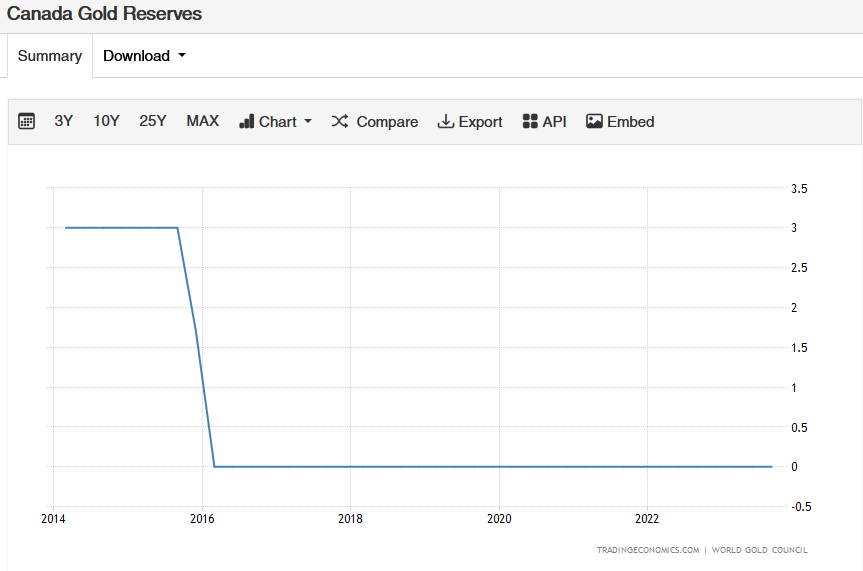Viewport: 863px width, 571px height.
Task: Visit the TRADINGECONOMICS.COM source link
Action: click(x=647, y=550)
